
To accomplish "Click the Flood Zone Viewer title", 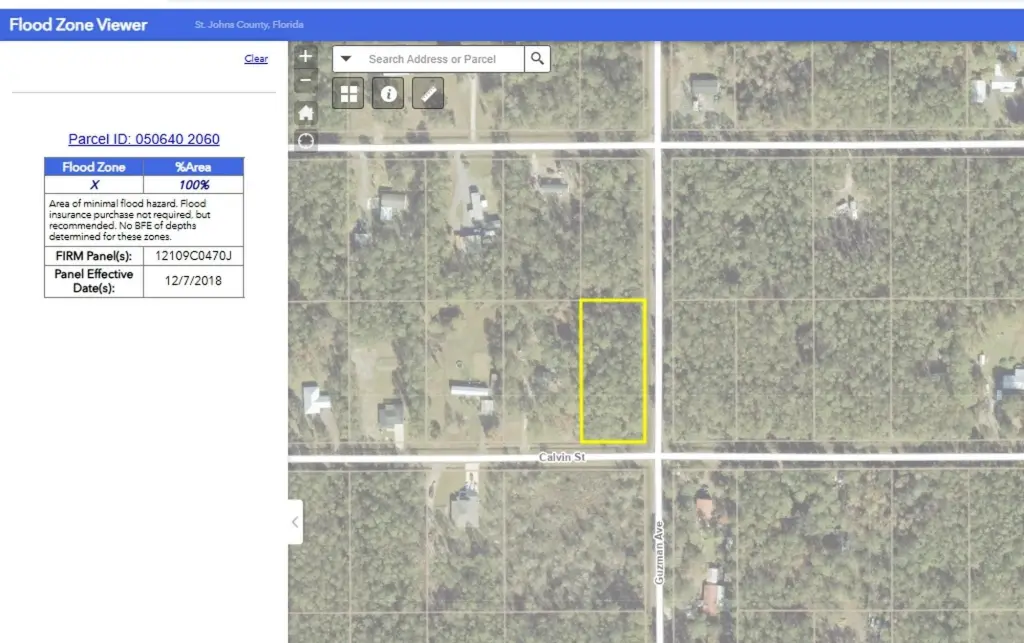I will [78, 24].
